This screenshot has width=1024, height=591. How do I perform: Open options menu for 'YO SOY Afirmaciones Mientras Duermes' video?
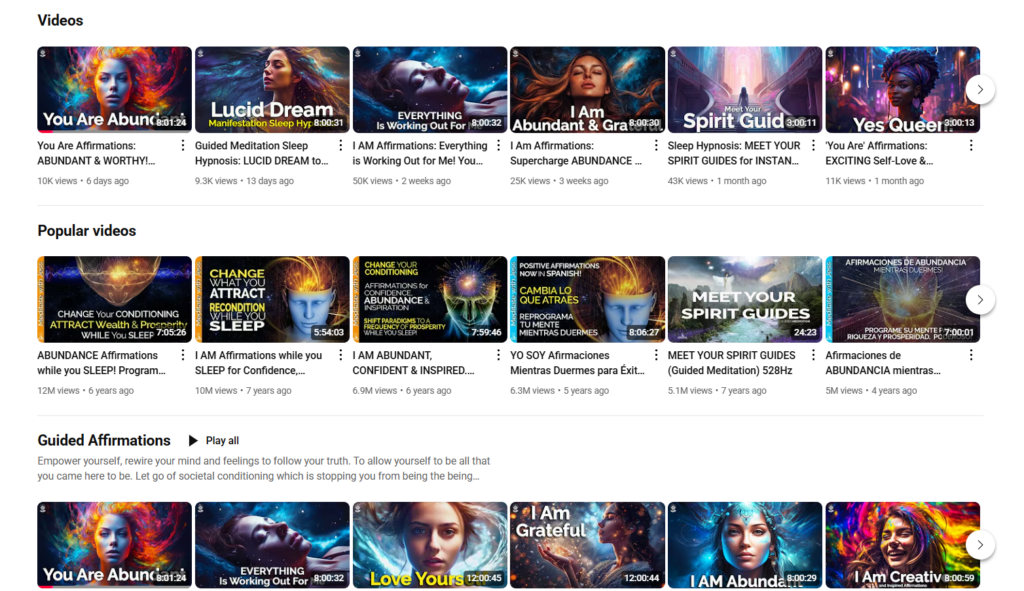click(656, 355)
